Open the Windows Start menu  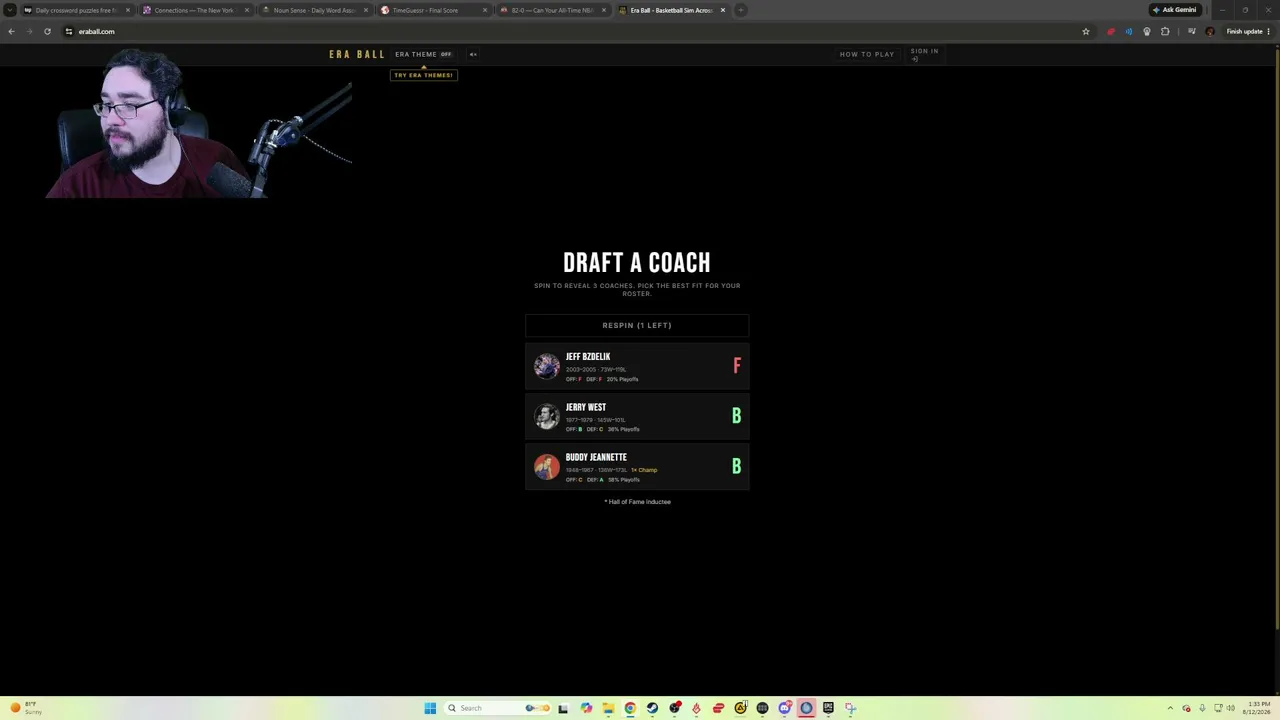click(x=430, y=708)
